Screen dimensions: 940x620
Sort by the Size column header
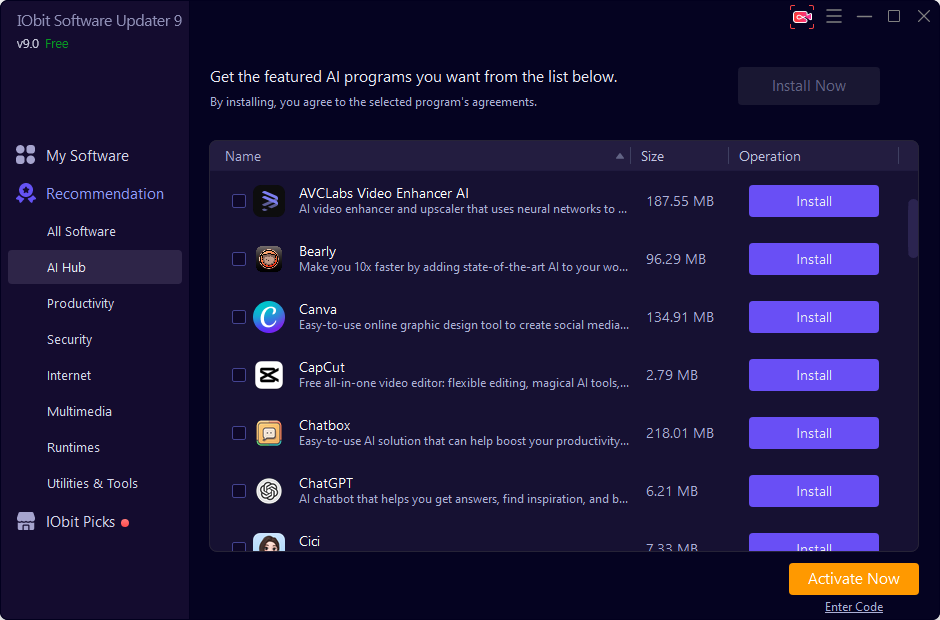point(652,156)
